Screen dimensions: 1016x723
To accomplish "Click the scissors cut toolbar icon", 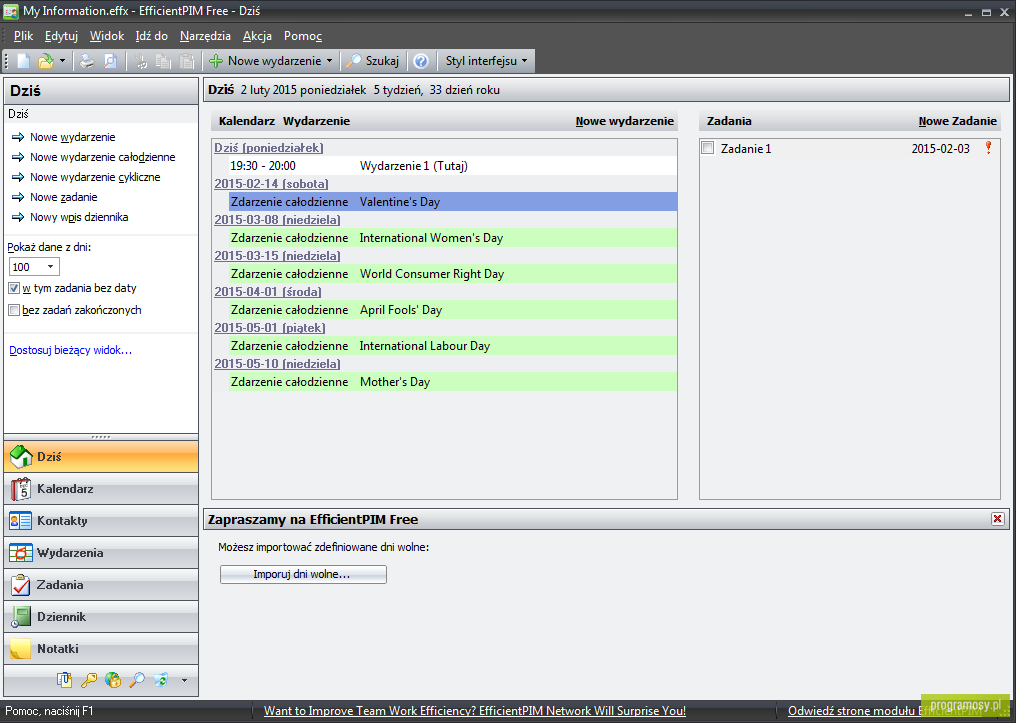I will 140,61.
